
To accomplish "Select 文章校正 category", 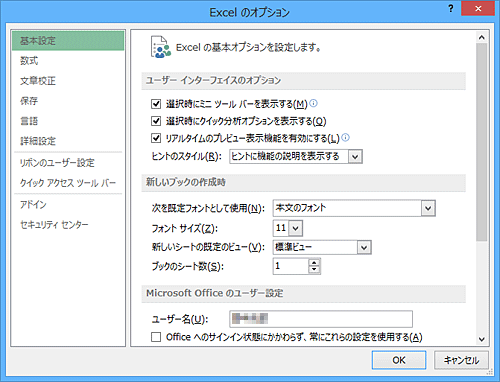I will (68, 81).
